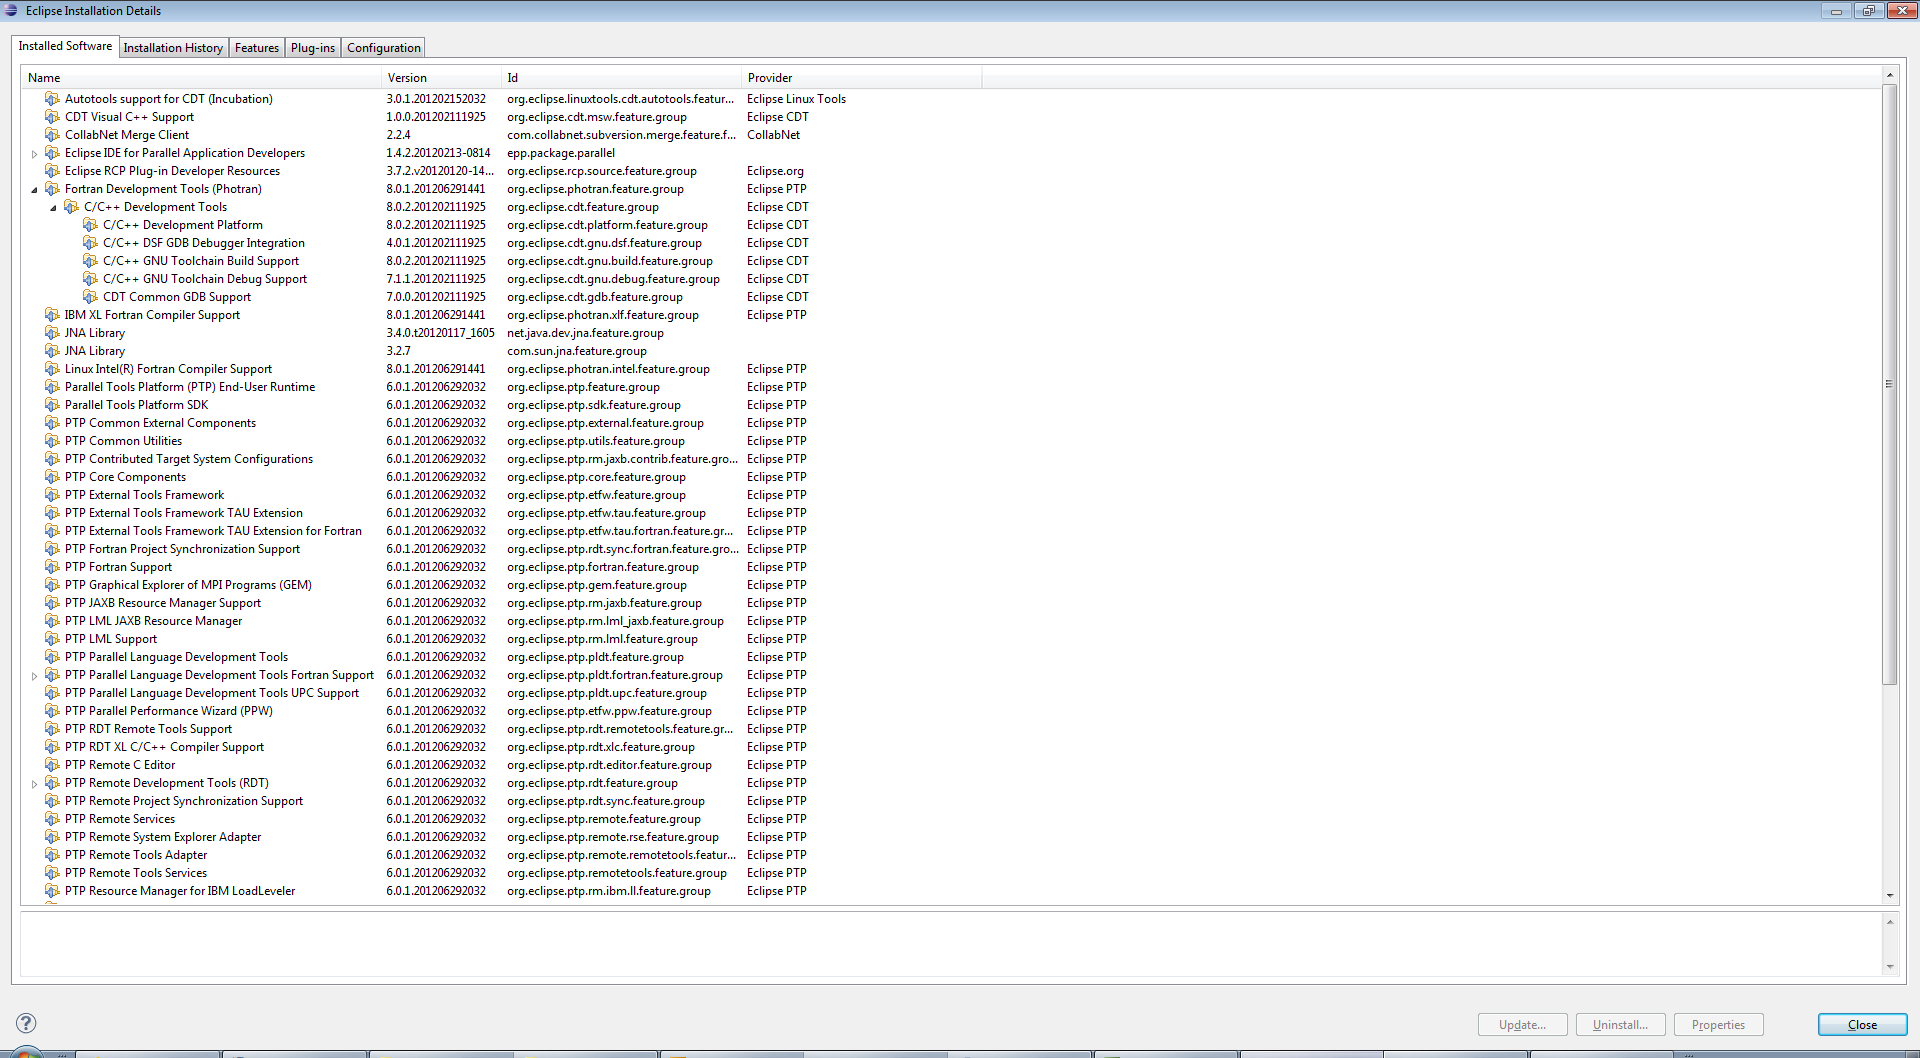Switch to the Configuration tab
The image size is (1920, 1058).
tap(384, 48)
